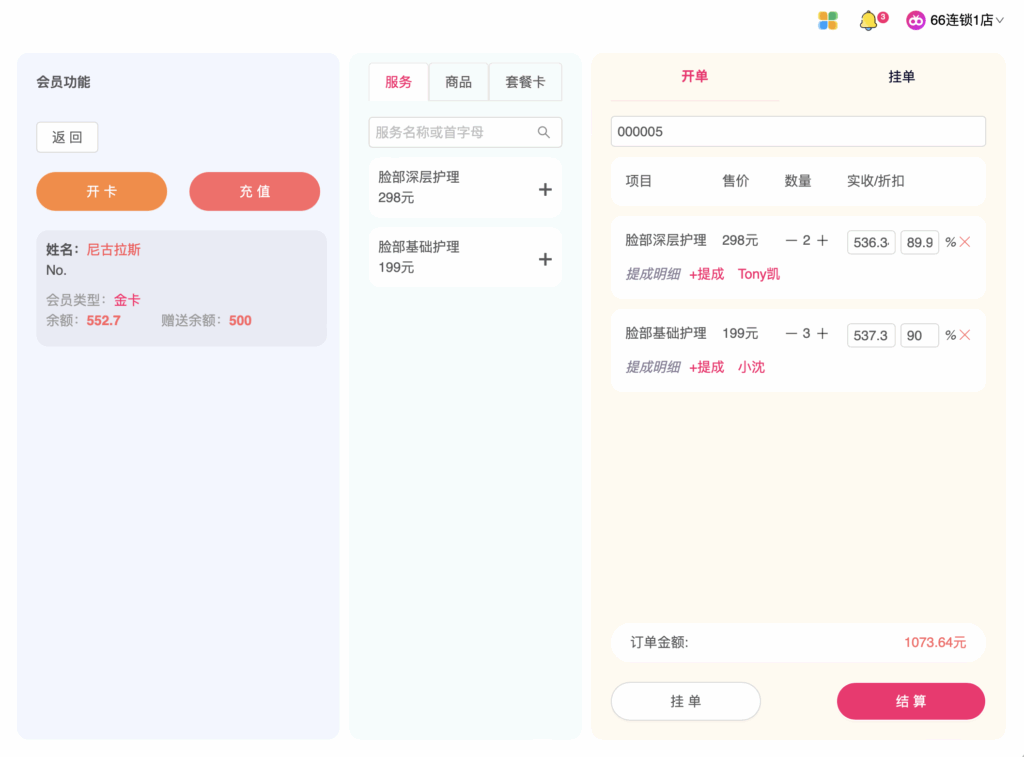Switch to the 商品 tab
1024x757 pixels.
458,82
